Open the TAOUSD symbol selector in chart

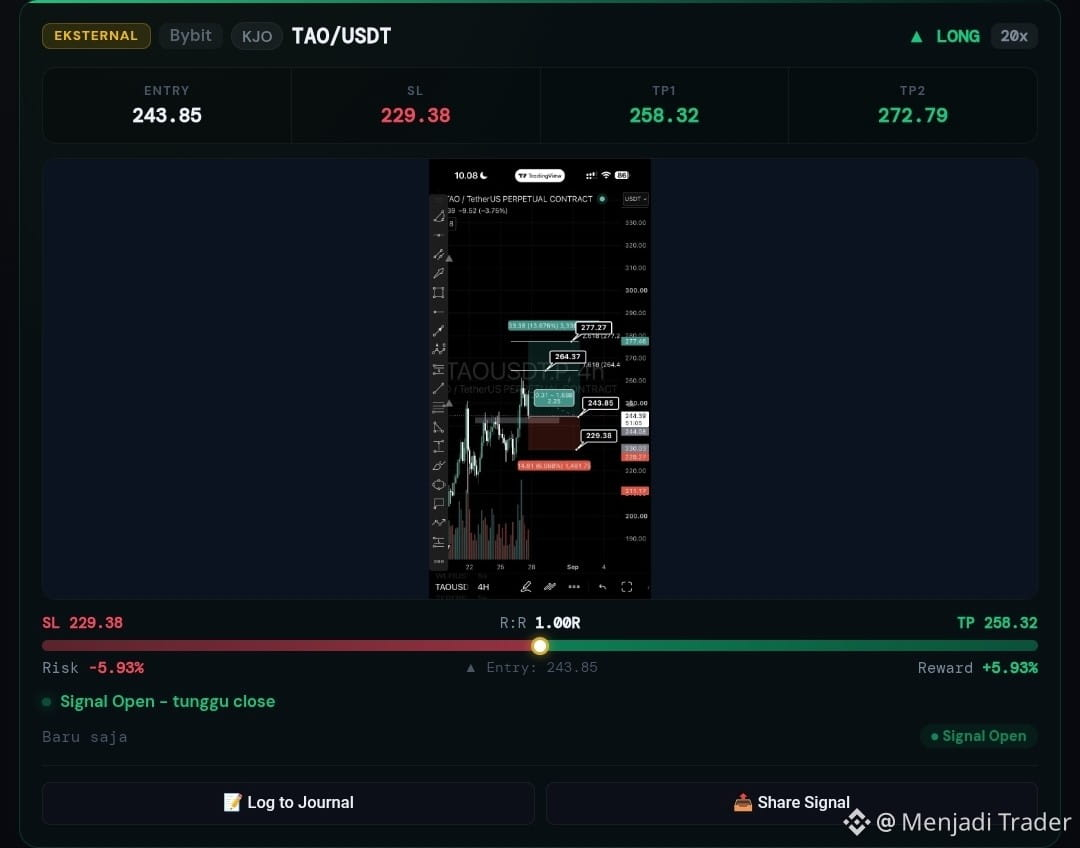(x=452, y=587)
